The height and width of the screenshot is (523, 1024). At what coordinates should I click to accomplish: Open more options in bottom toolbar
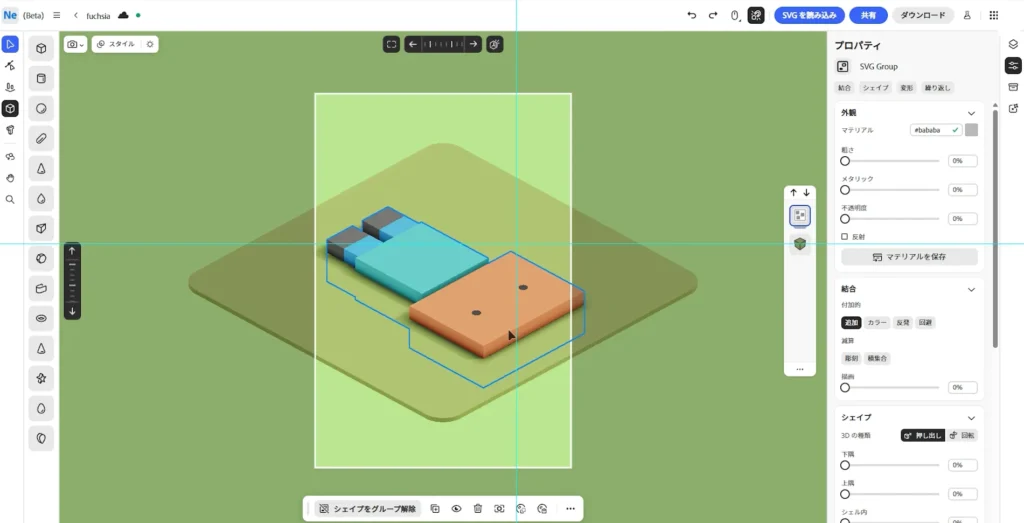coord(570,509)
